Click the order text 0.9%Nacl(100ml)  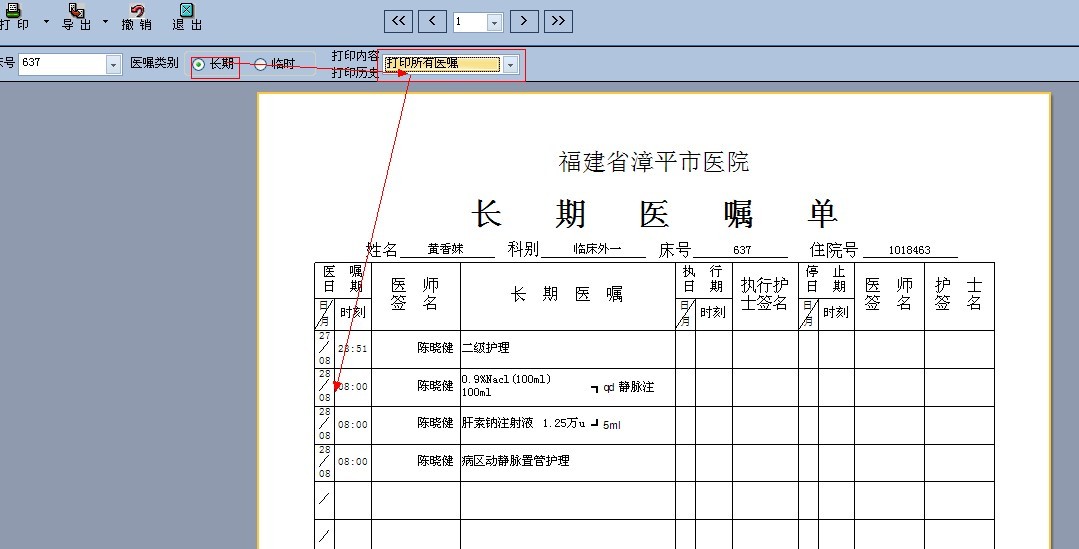click(506, 379)
